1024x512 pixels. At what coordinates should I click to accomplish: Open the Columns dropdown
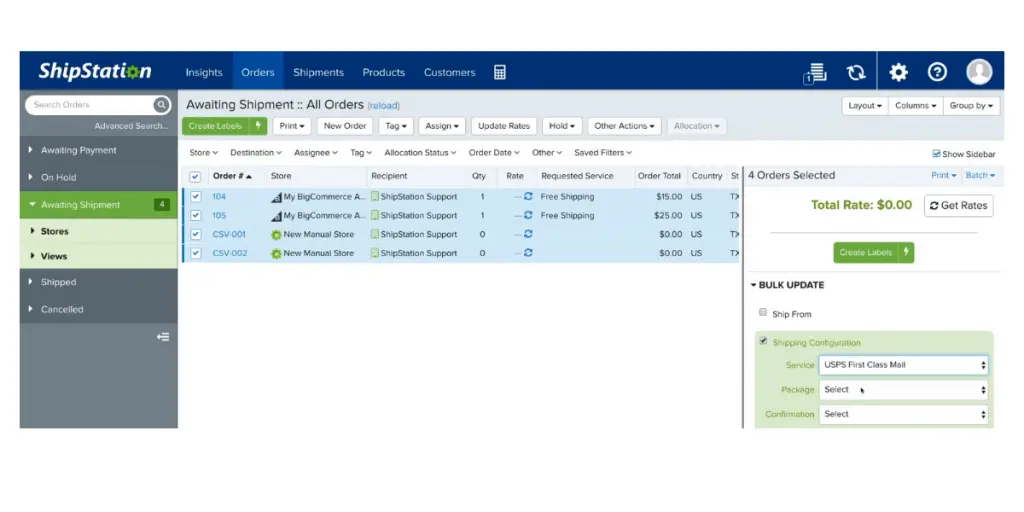[x=915, y=106]
